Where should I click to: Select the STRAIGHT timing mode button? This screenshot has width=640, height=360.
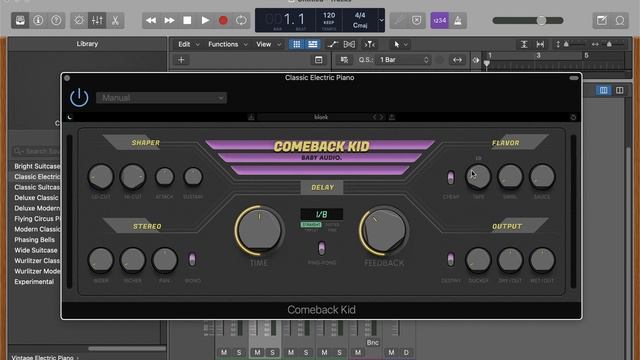click(x=311, y=225)
